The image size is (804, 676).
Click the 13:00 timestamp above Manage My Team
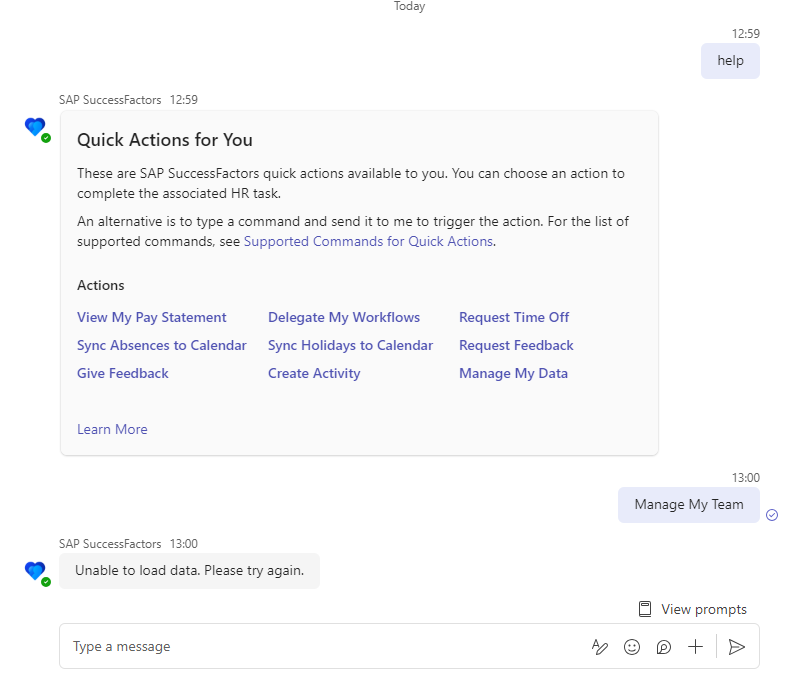coord(746,478)
